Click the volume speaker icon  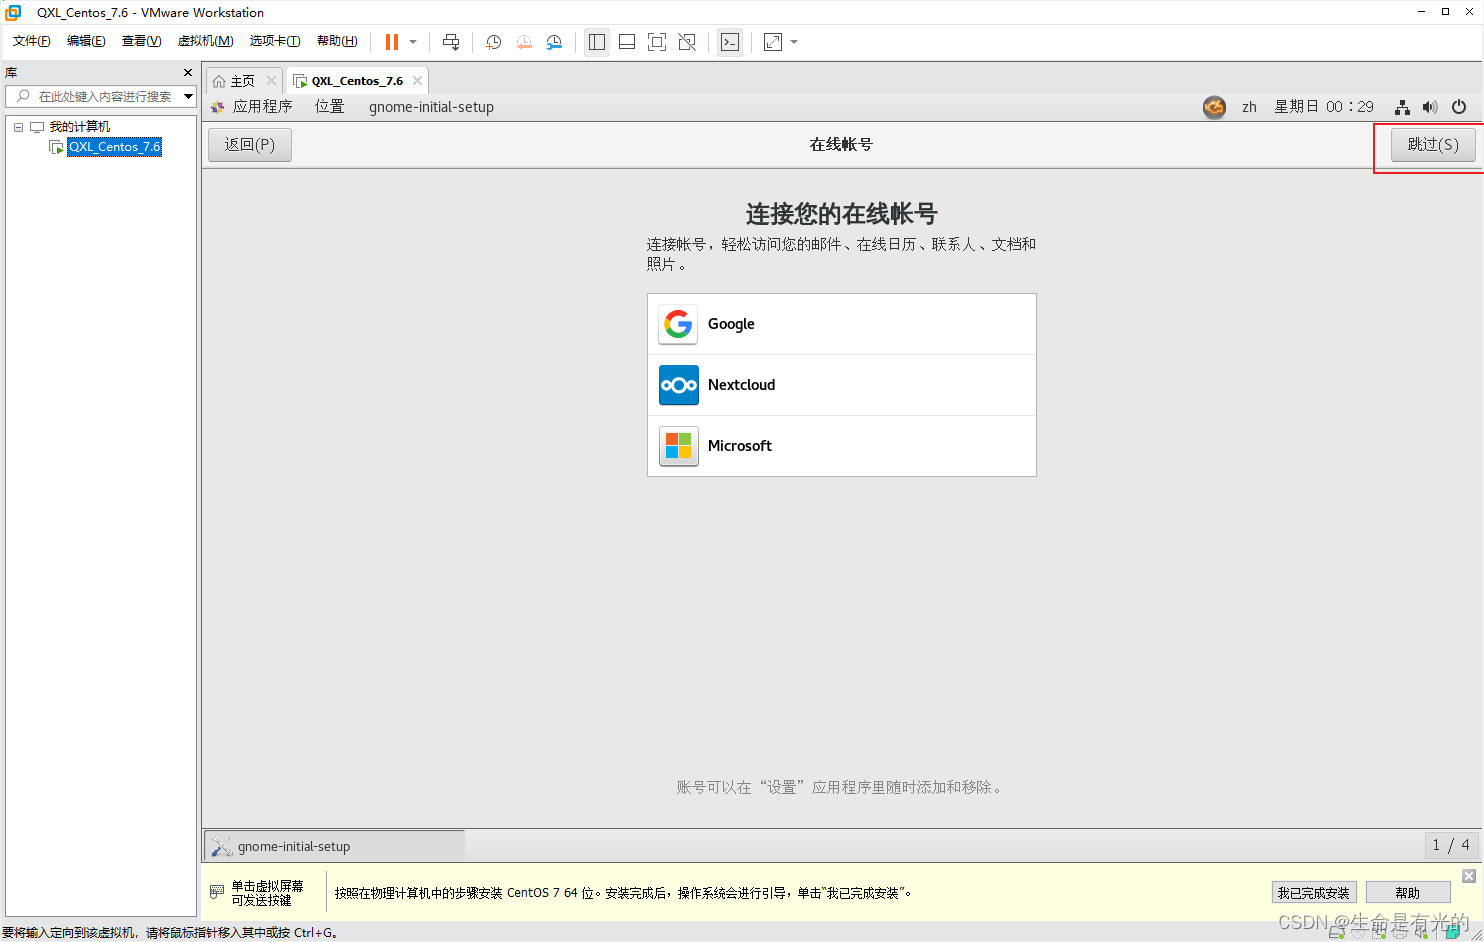point(1430,107)
